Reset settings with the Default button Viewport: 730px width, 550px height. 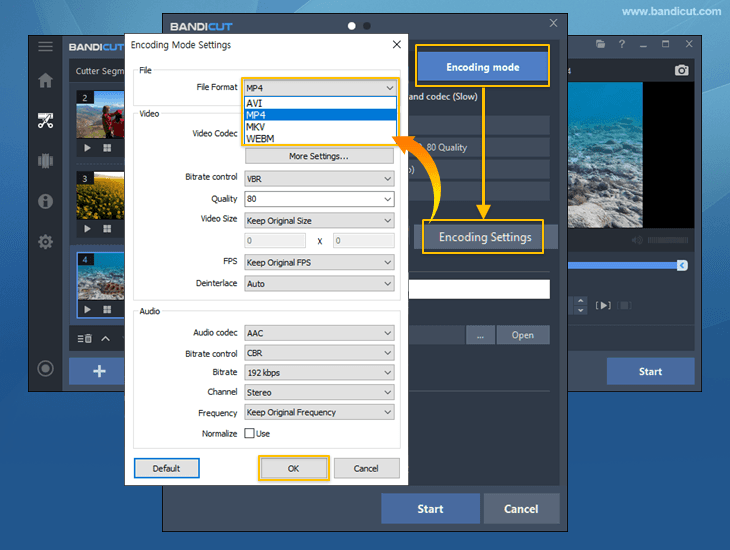(x=167, y=468)
